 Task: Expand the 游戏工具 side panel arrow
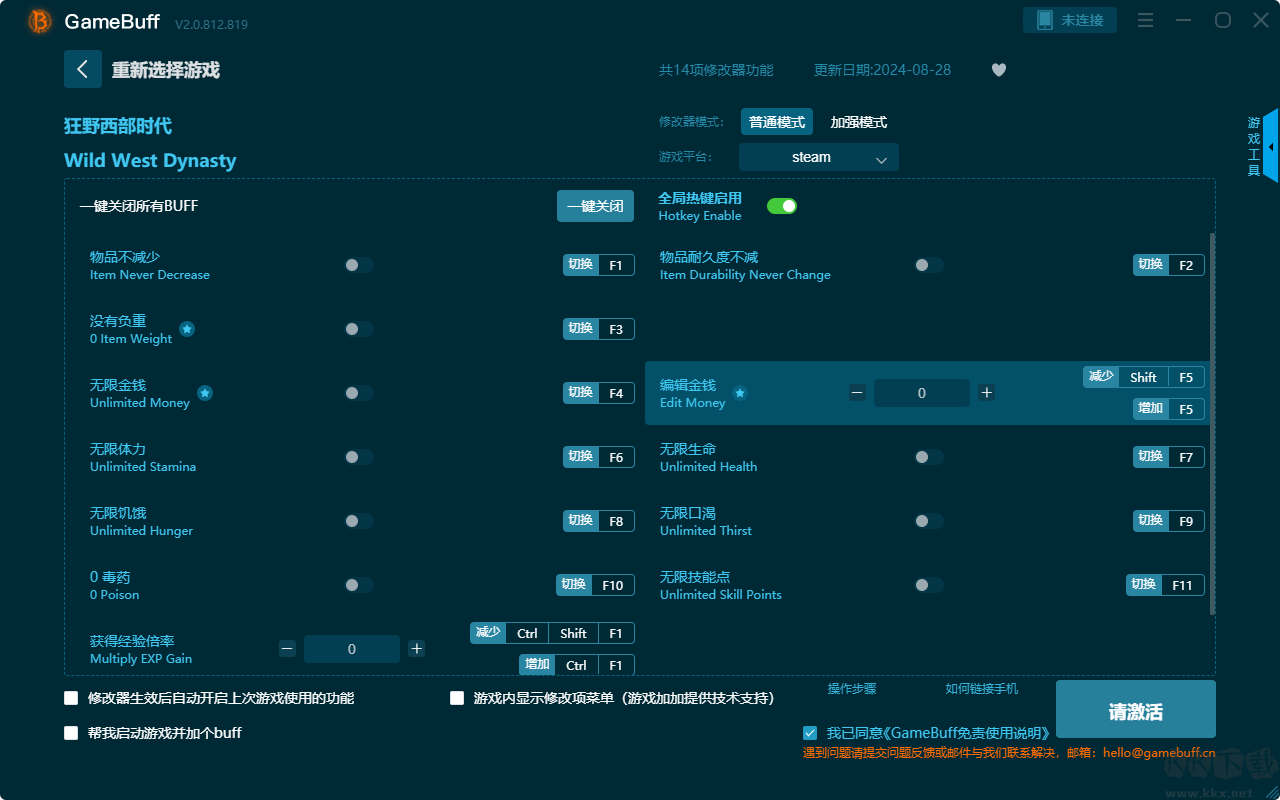point(1270,147)
